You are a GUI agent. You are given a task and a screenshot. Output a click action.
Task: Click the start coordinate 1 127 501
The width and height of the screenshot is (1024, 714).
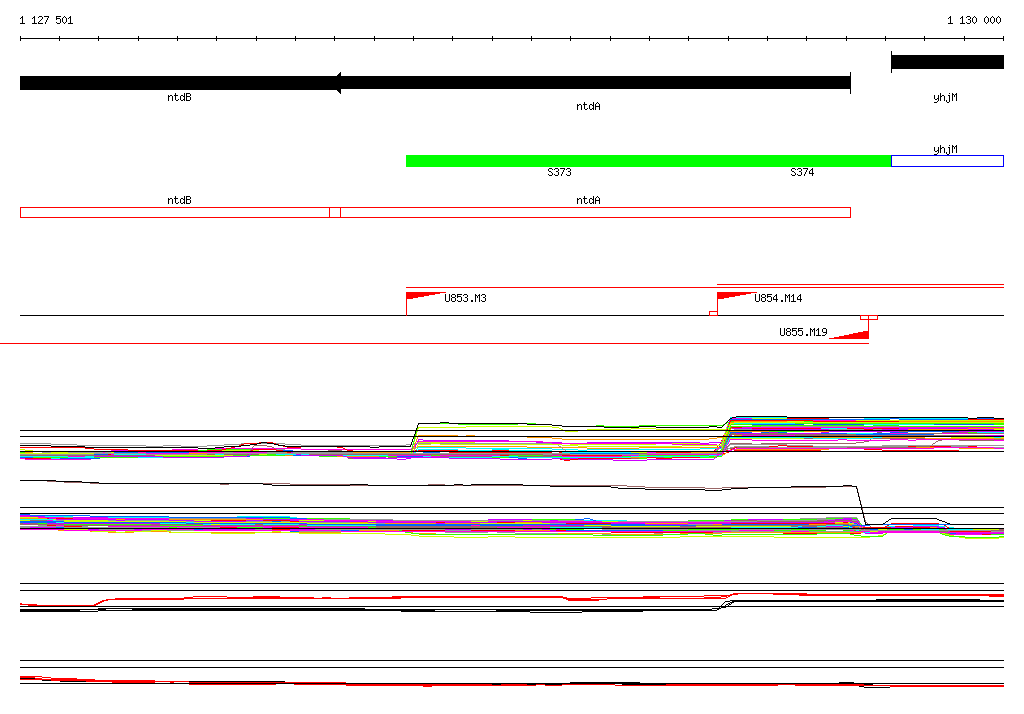click(x=46, y=20)
